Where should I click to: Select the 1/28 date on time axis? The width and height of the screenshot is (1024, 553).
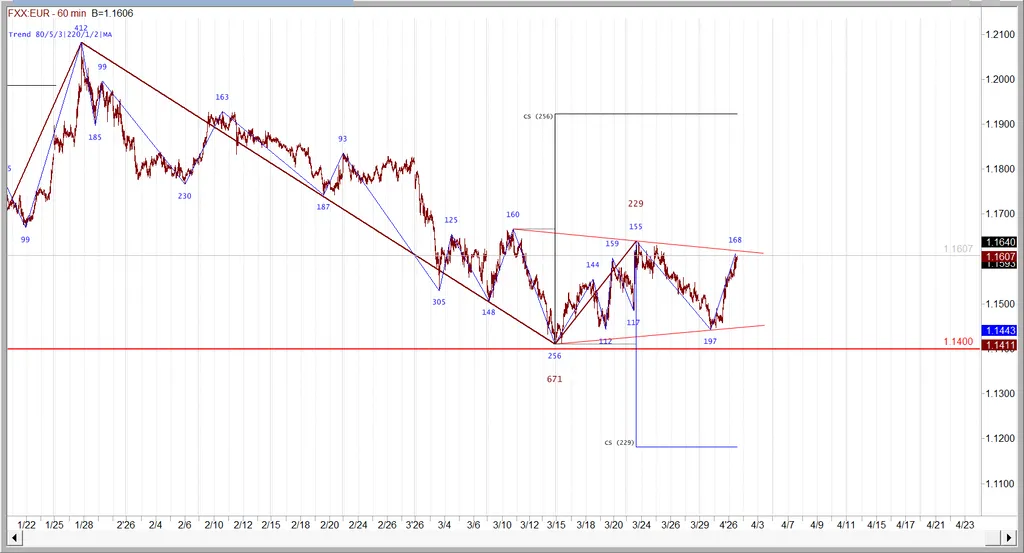pos(84,524)
